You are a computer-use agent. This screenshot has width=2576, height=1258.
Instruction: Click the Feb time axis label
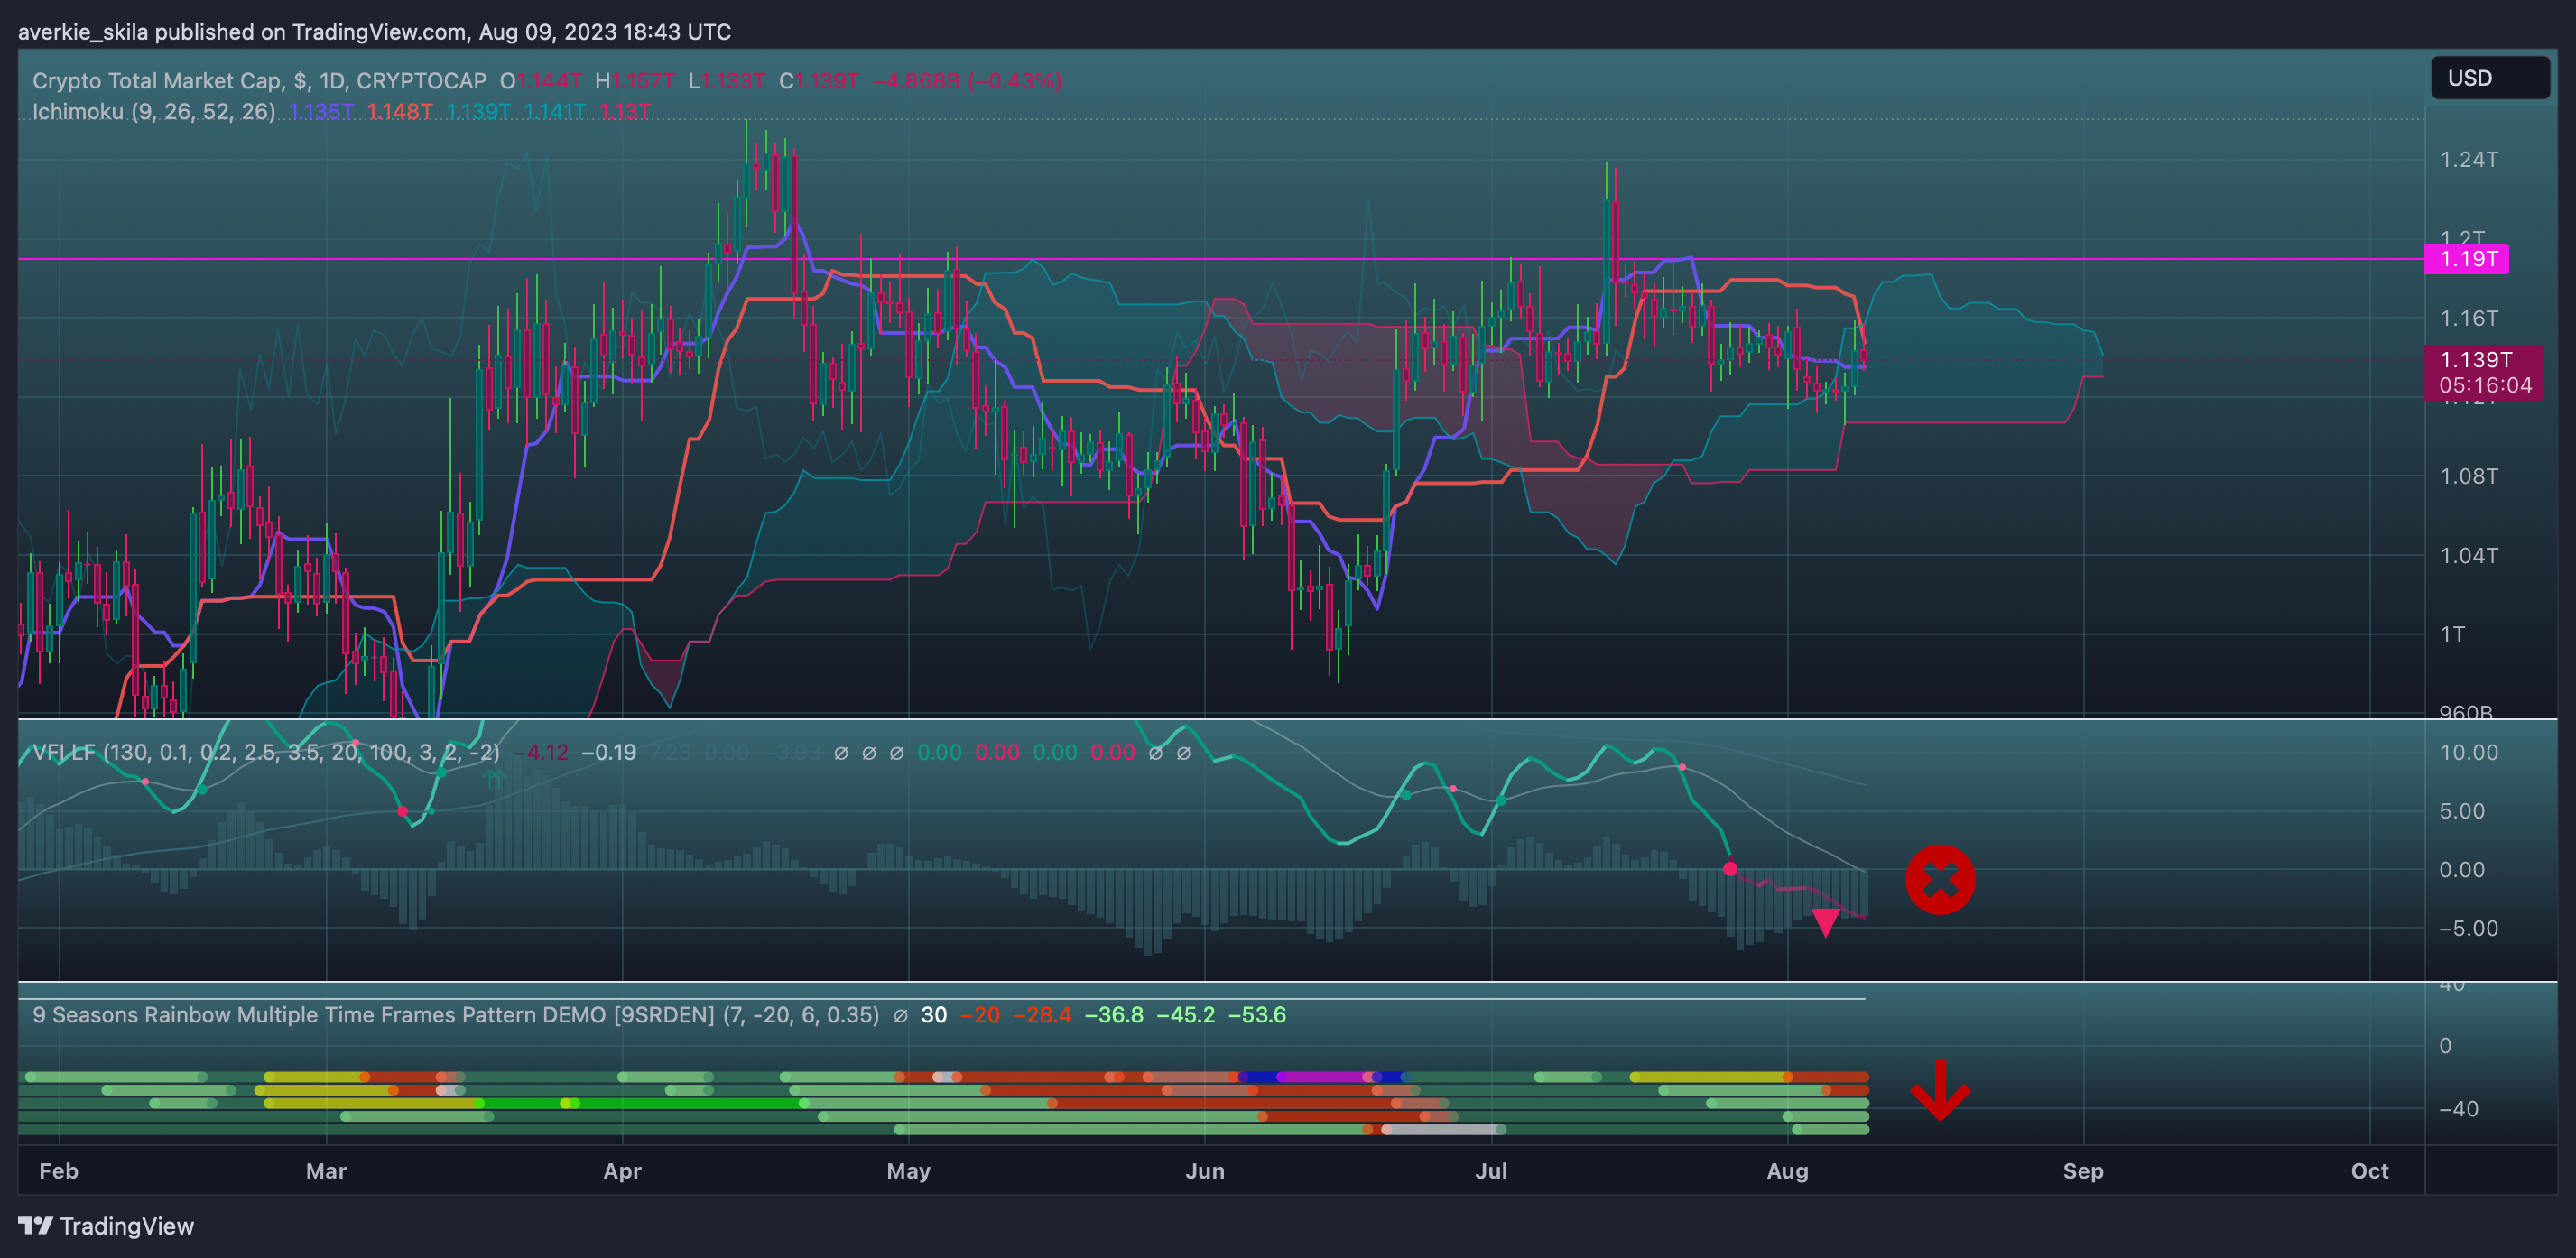tap(58, 1171)
